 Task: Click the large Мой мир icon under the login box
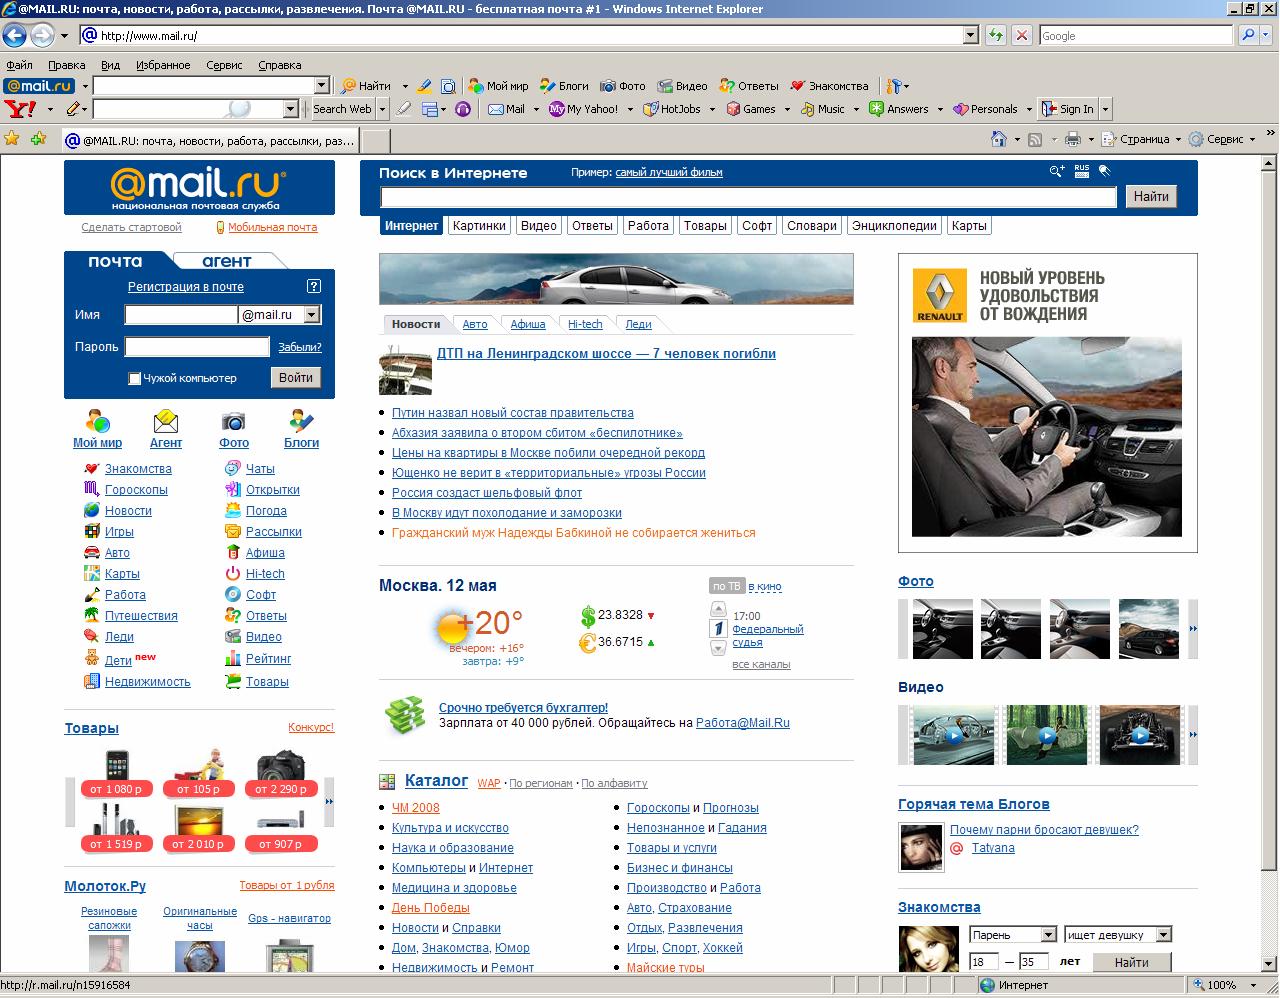pyautogui.click(x=97, y=422)
